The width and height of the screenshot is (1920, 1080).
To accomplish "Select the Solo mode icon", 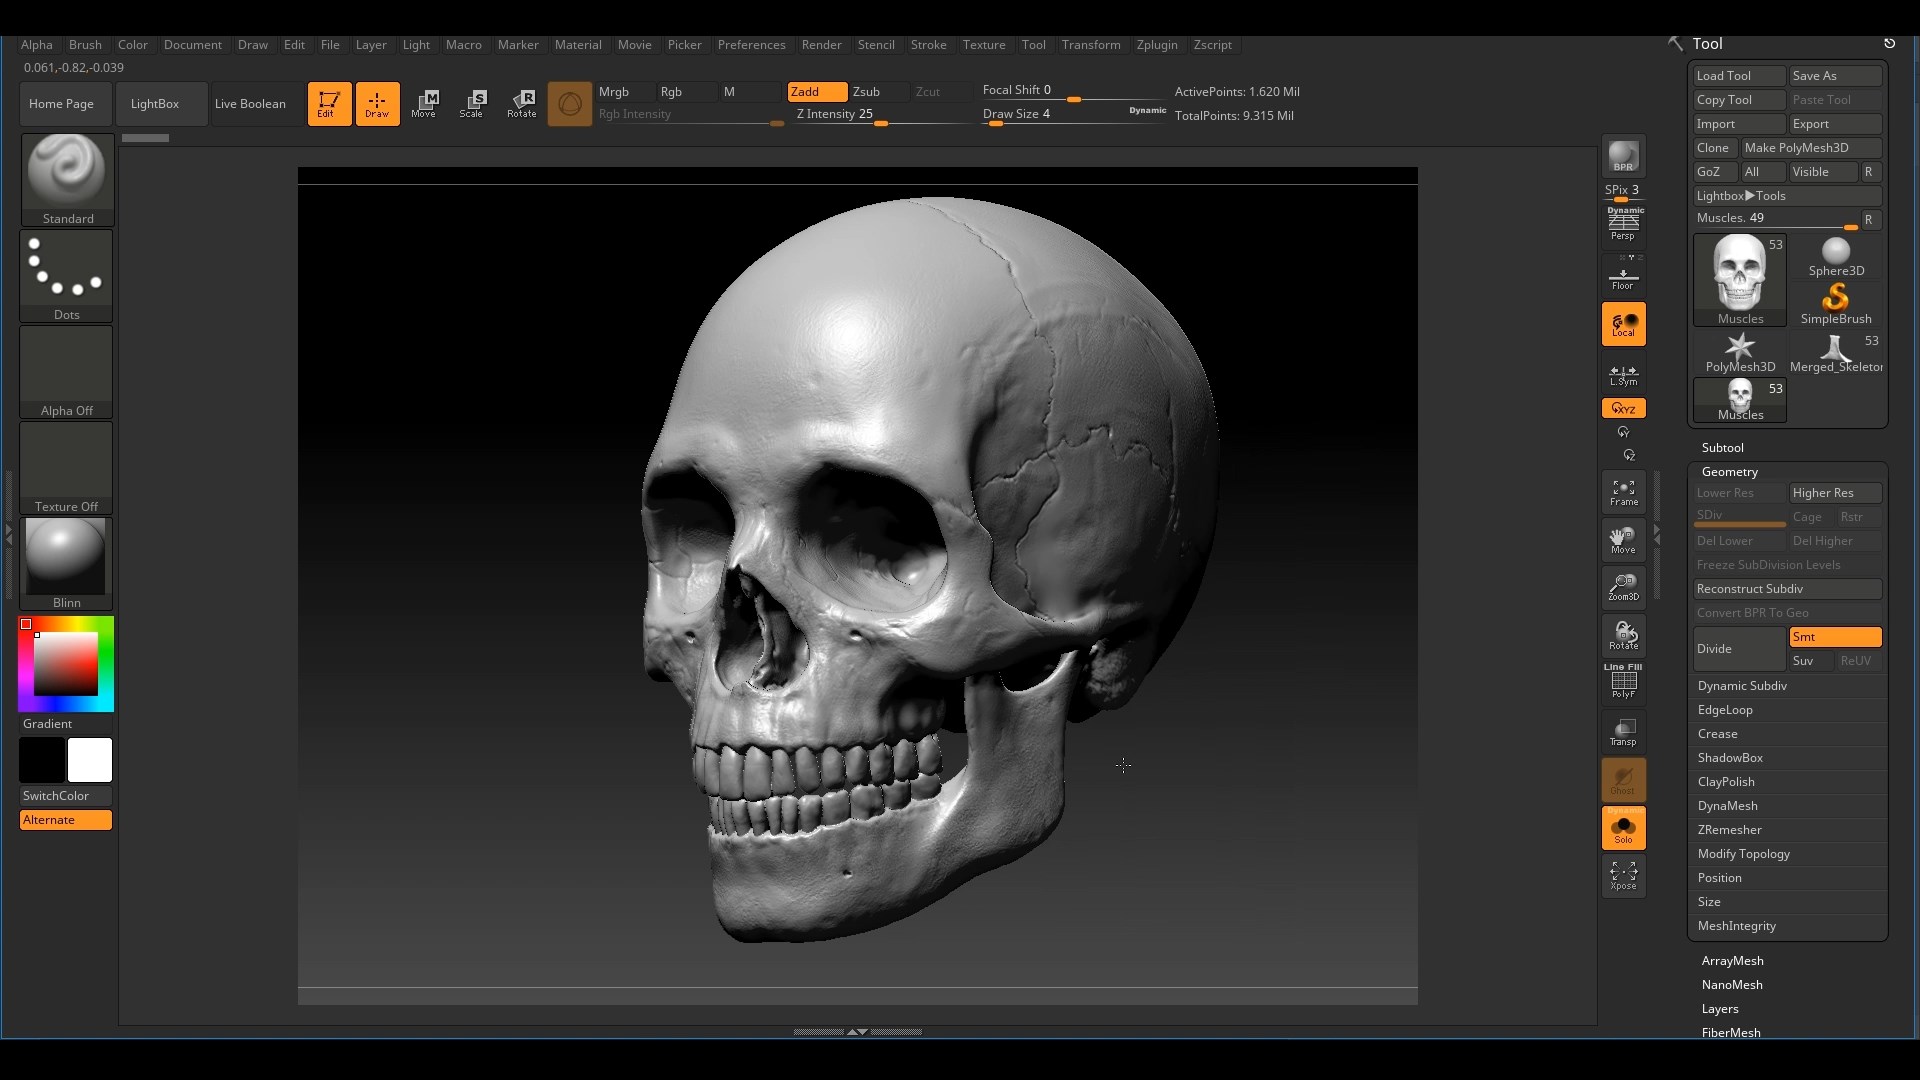I will point(1623,827).
